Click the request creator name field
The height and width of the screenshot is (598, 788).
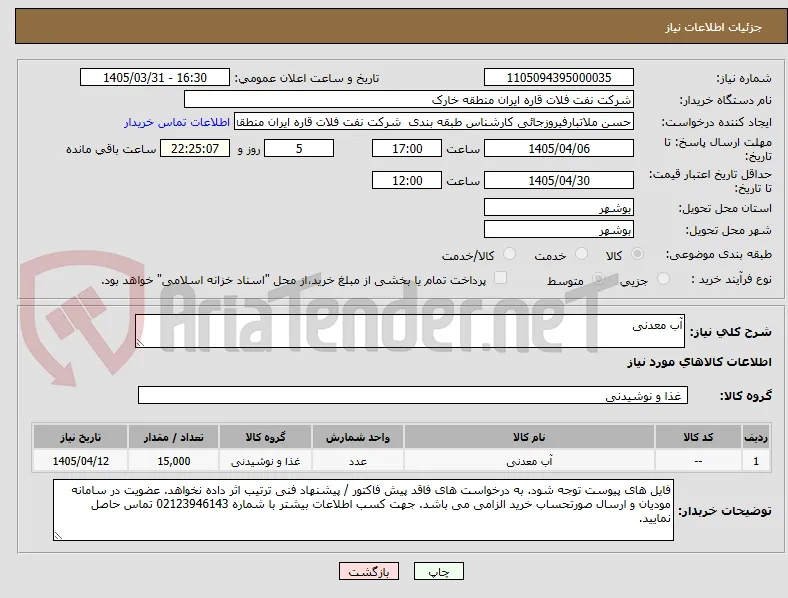click(x=434, y=122)
